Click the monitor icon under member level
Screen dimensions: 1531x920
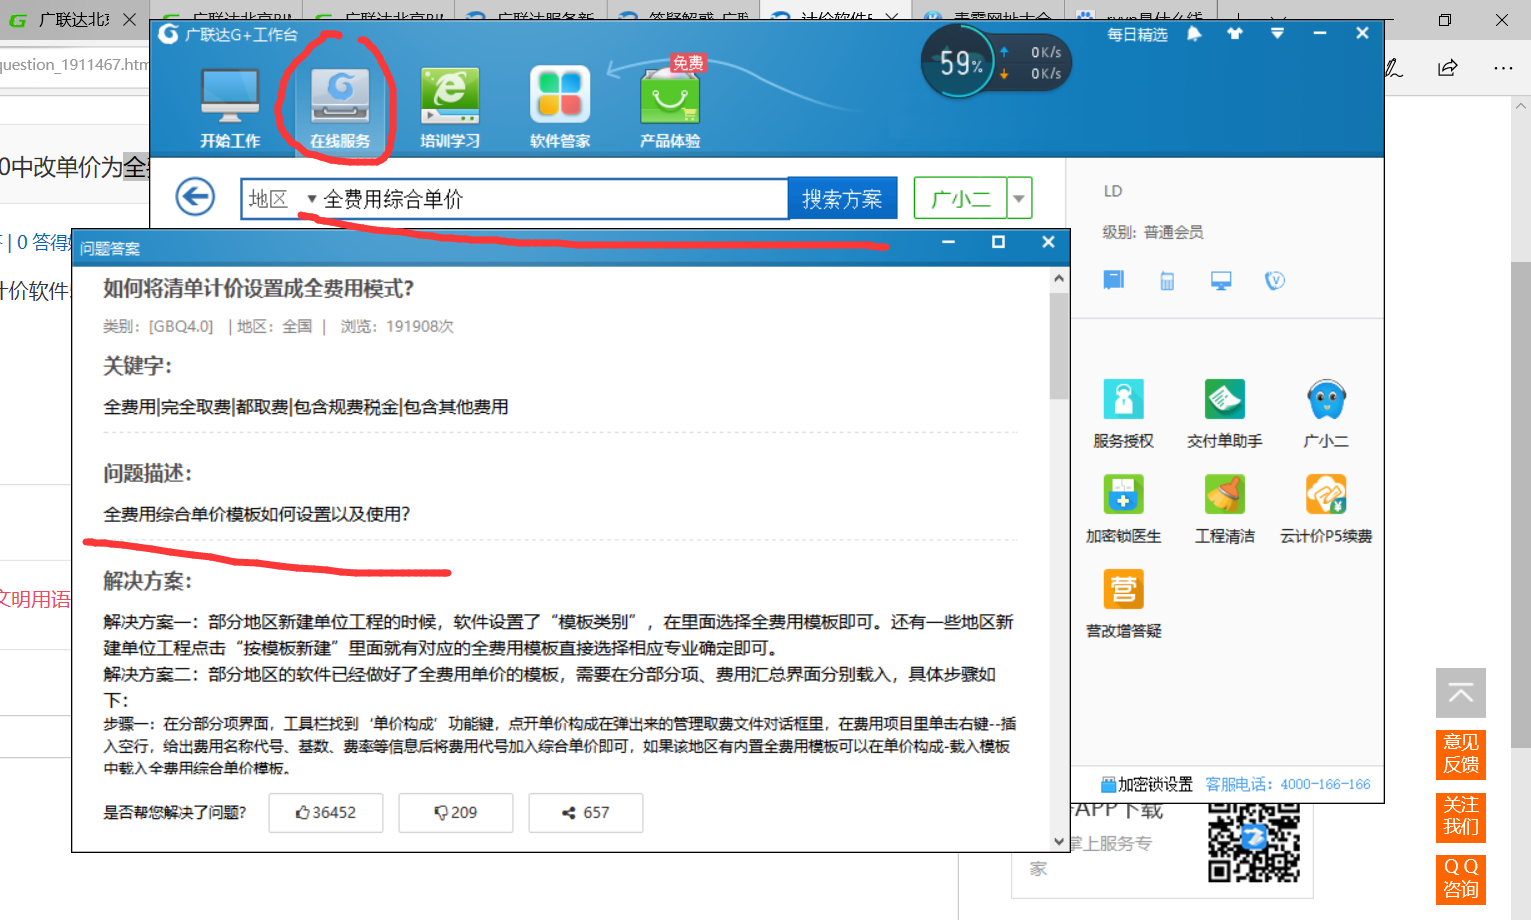click(x=1221, y=281)
